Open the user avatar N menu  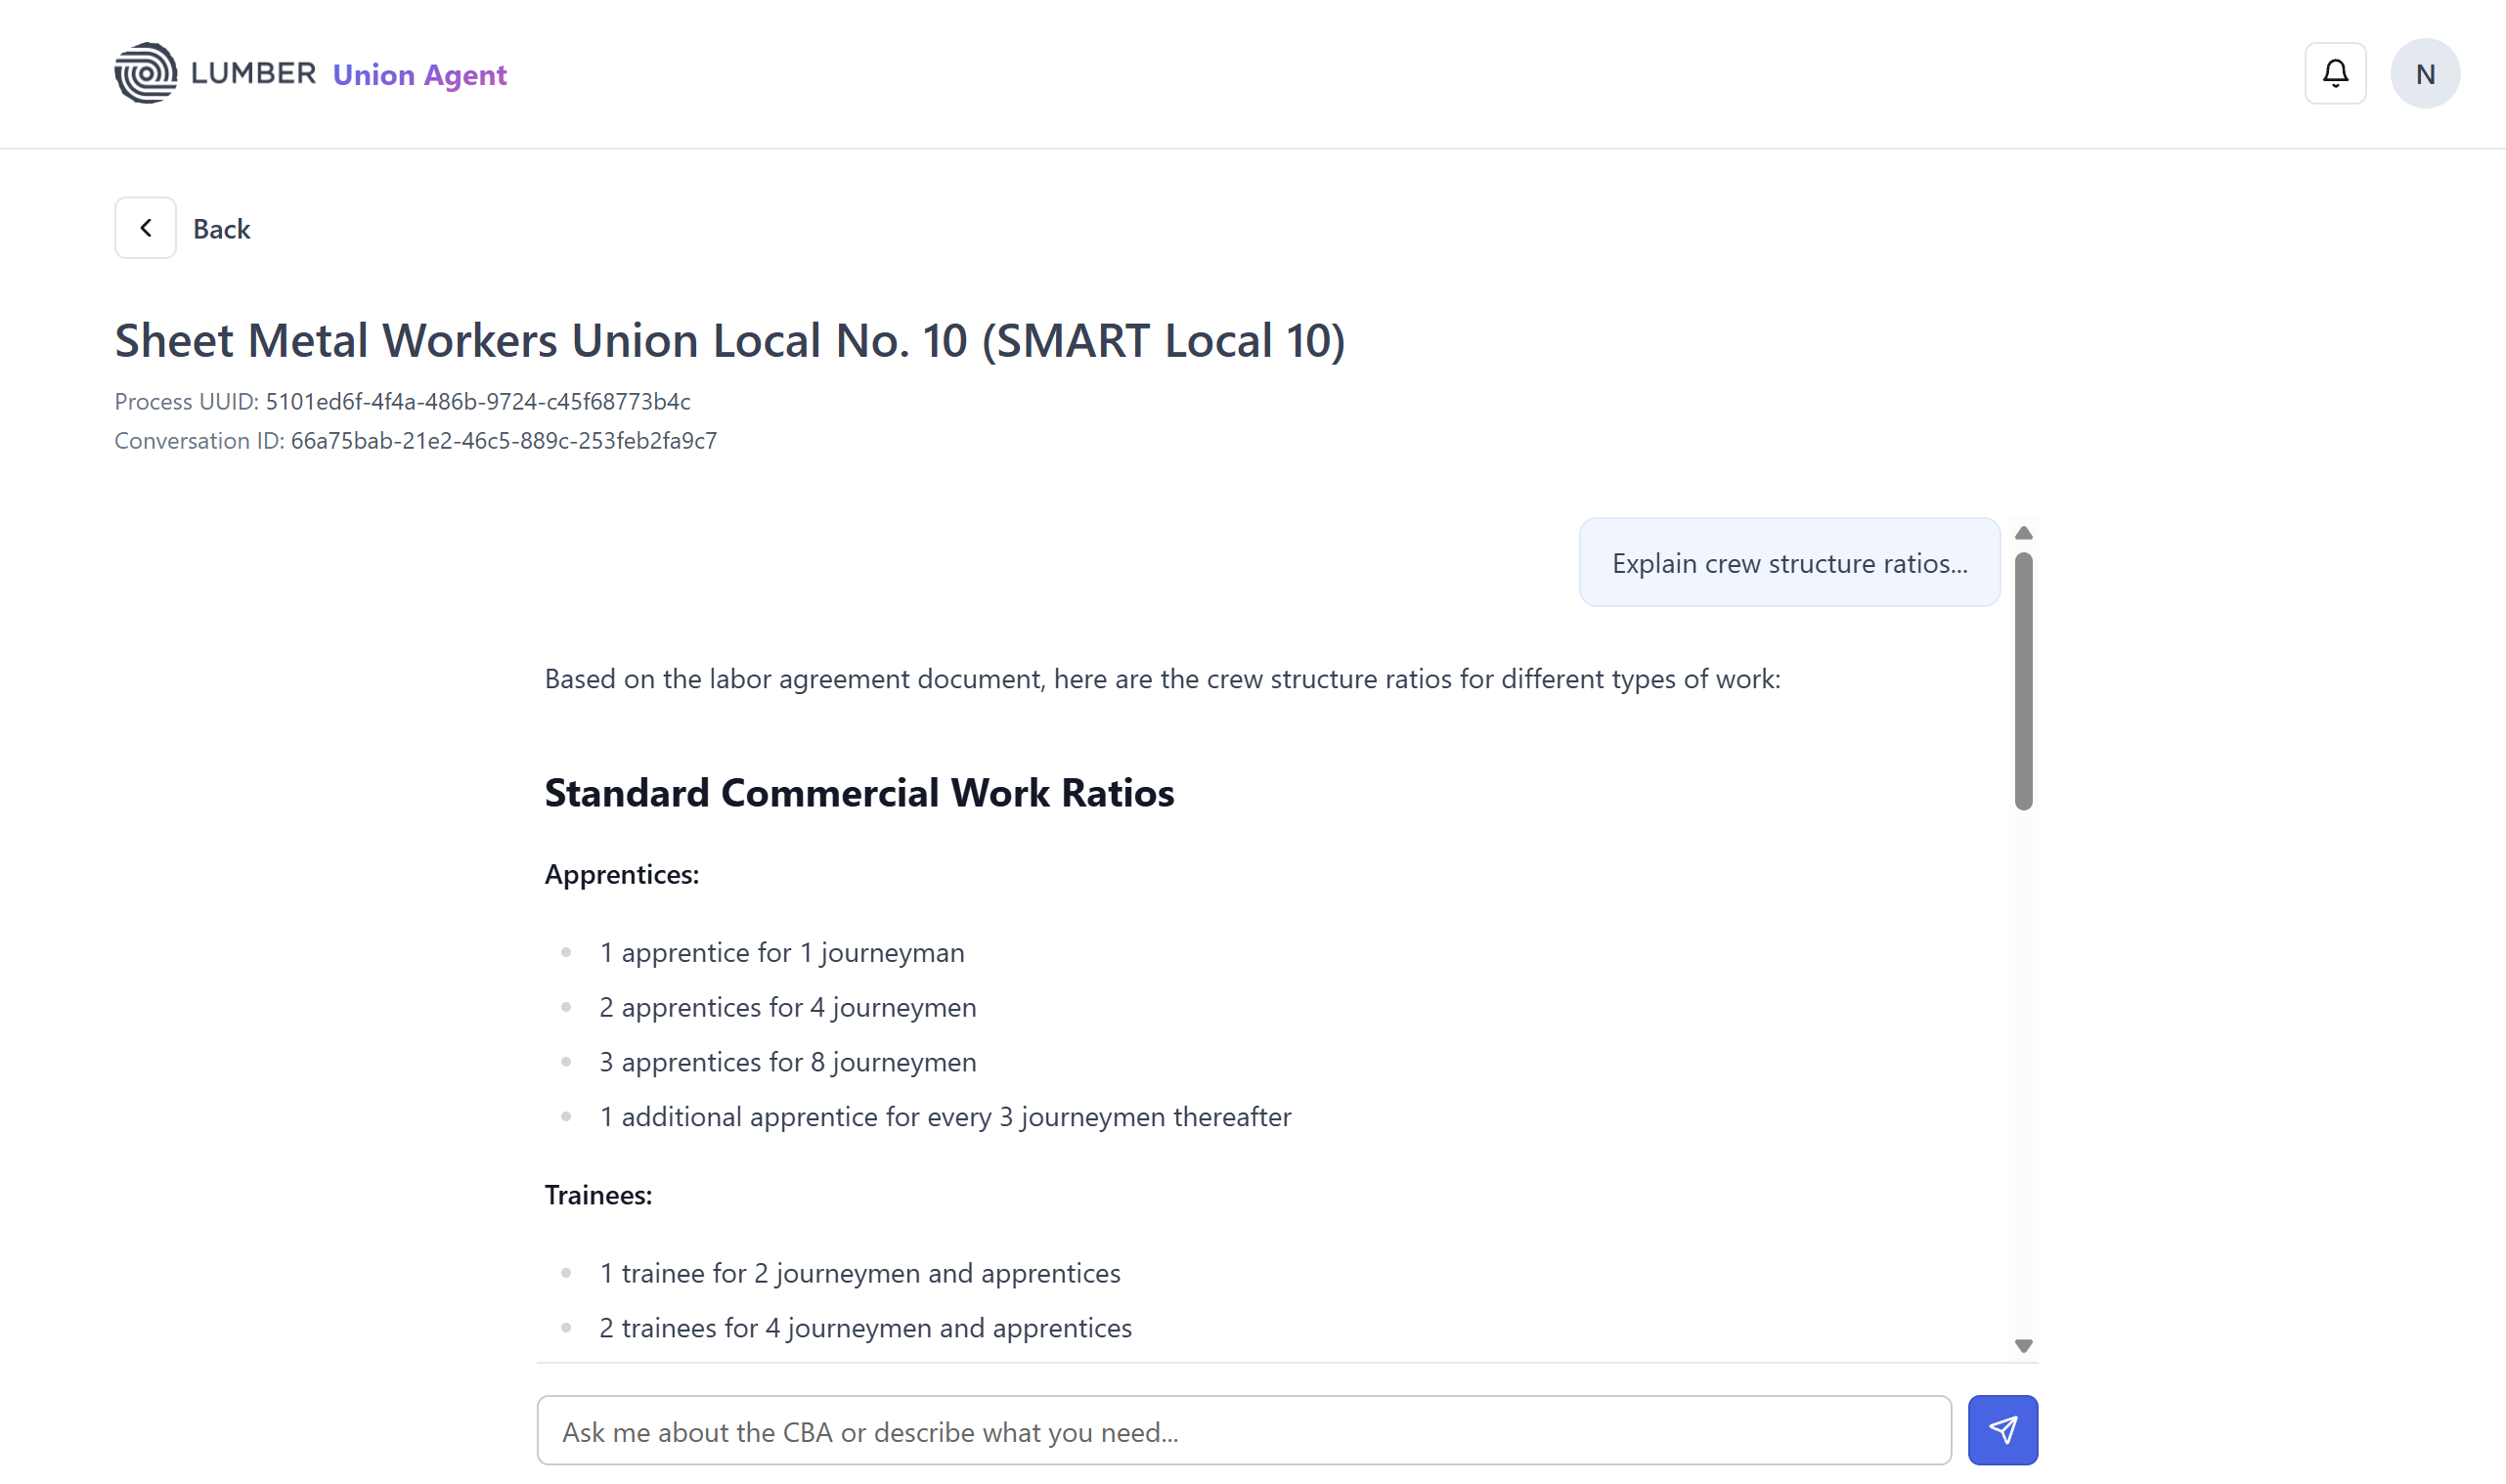coord(2424,73)
